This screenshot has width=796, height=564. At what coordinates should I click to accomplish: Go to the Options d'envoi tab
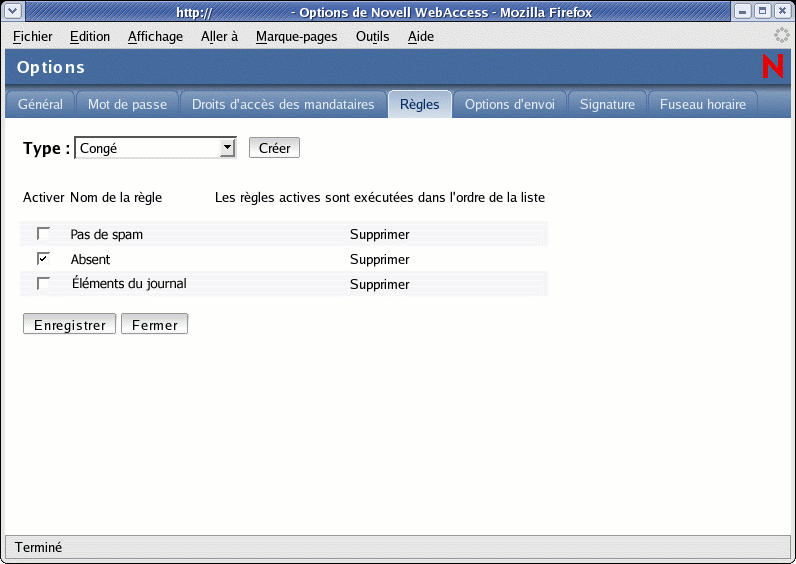click(510, 104)
